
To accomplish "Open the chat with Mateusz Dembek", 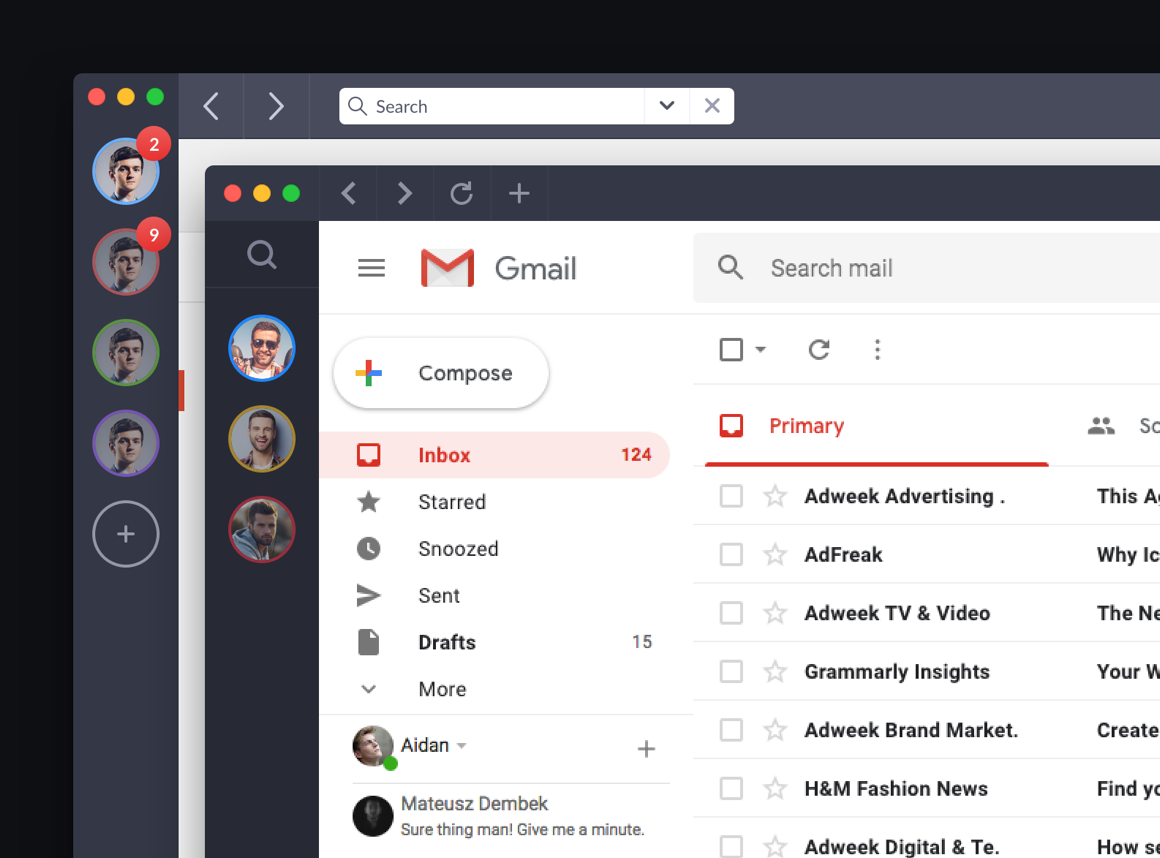I will click(510, 817).
